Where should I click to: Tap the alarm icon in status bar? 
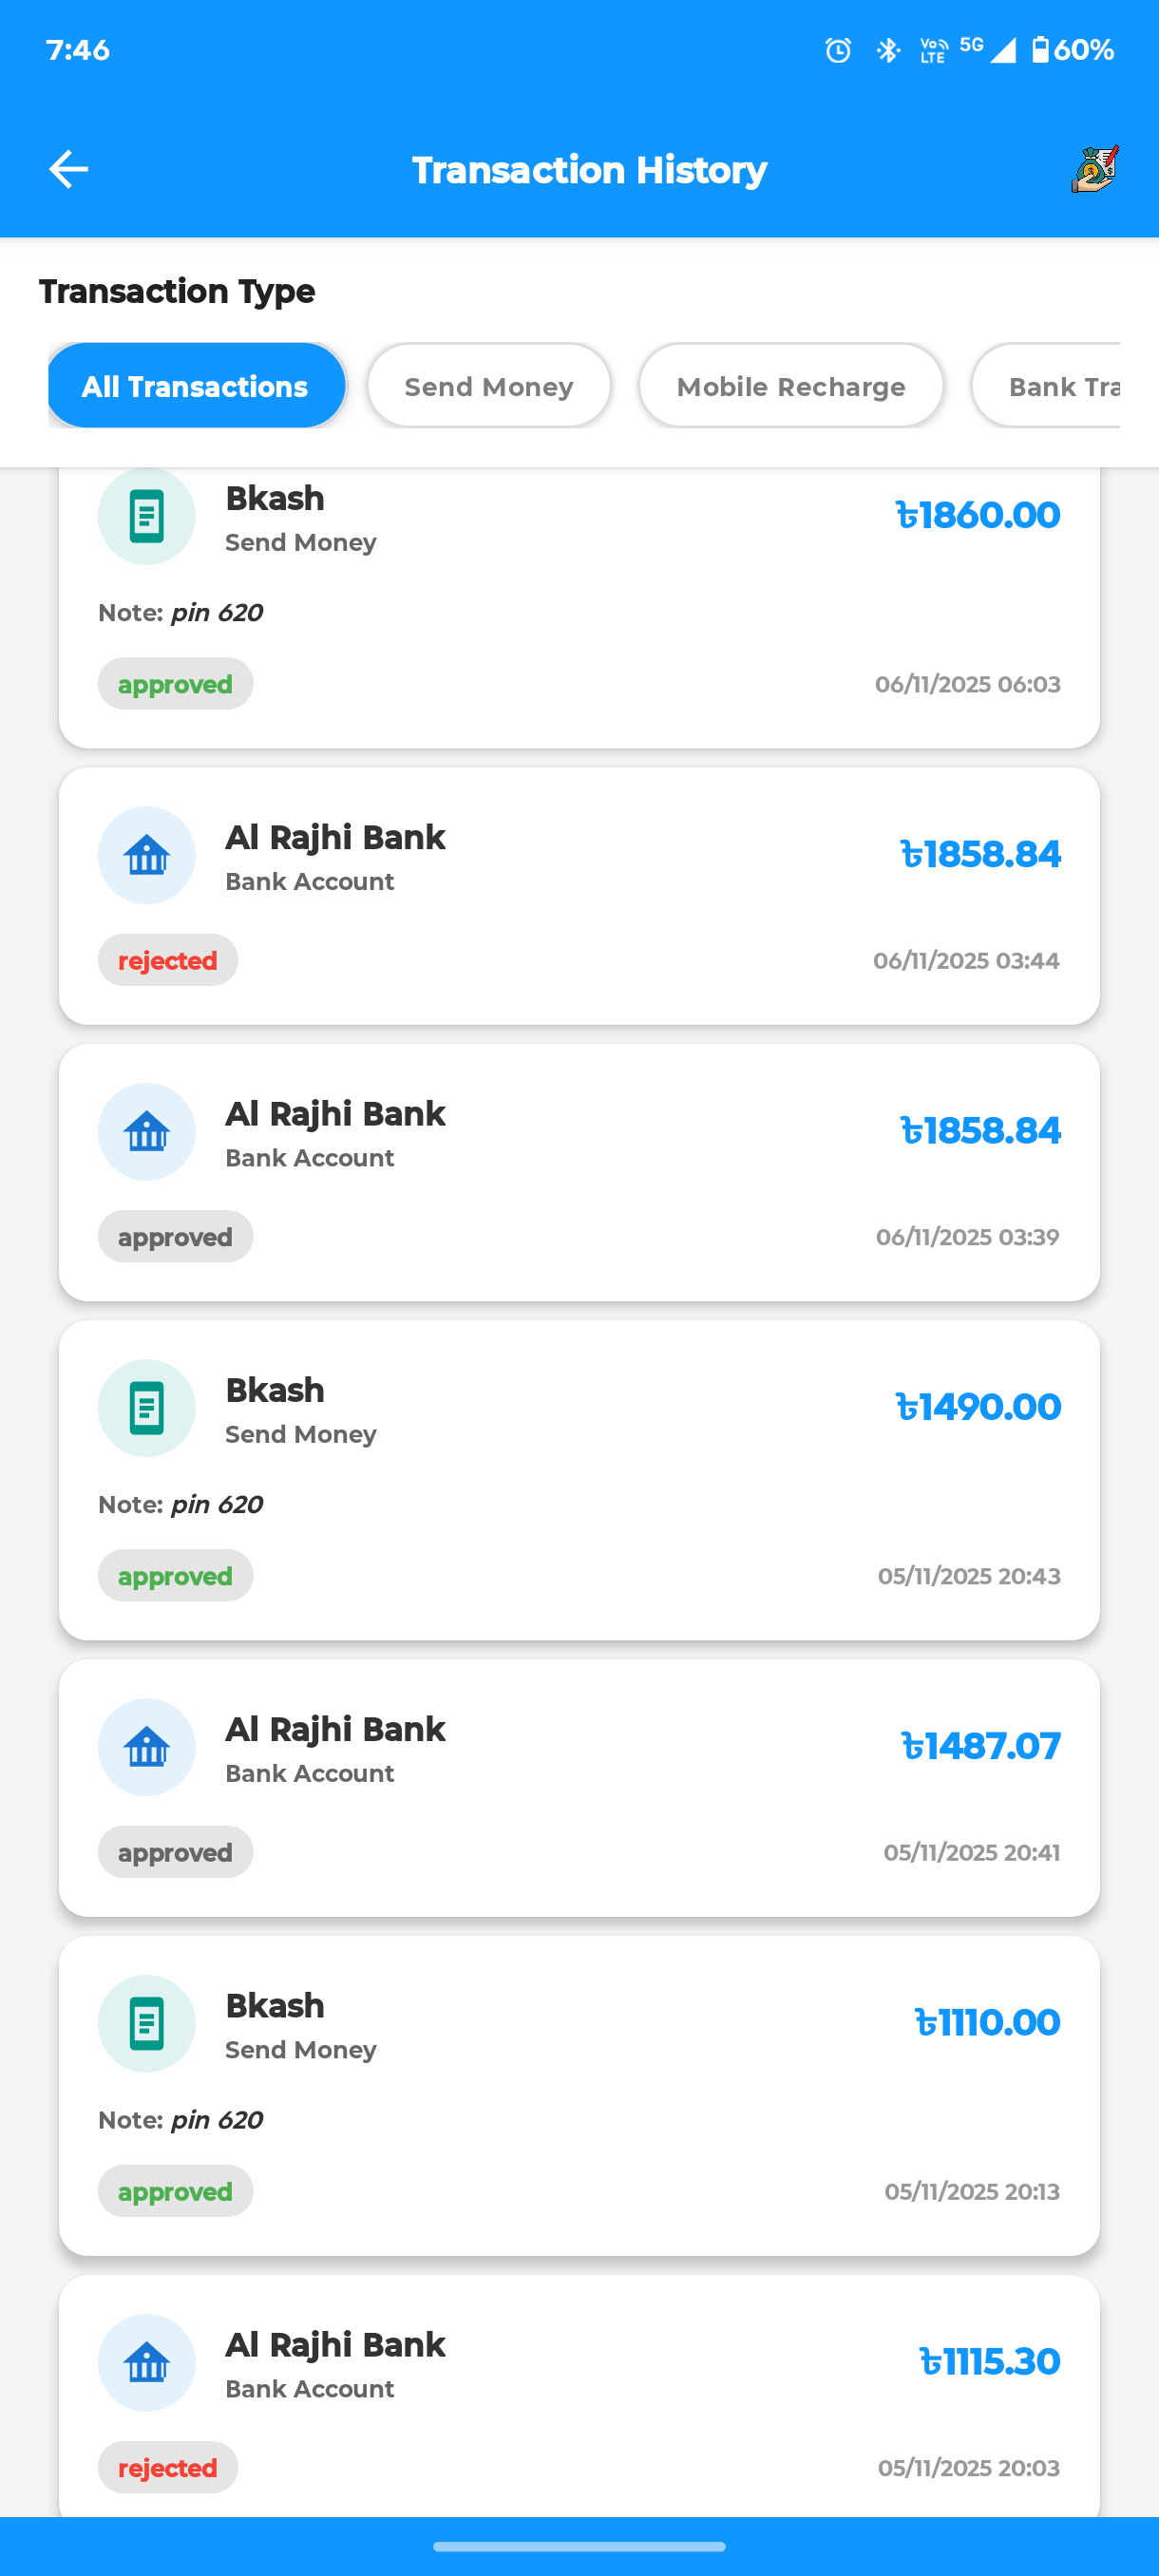pyautogui.click(x=838, y=50)
